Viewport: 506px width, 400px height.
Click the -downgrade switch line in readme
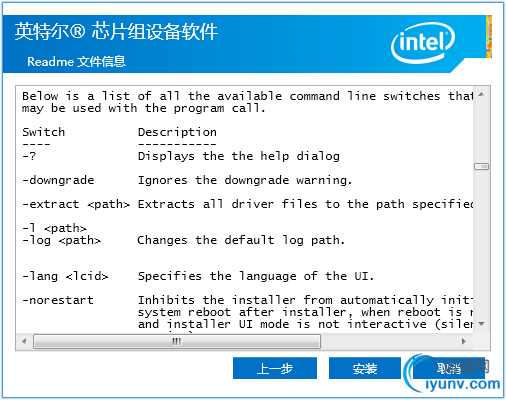(x=187, y=180)
